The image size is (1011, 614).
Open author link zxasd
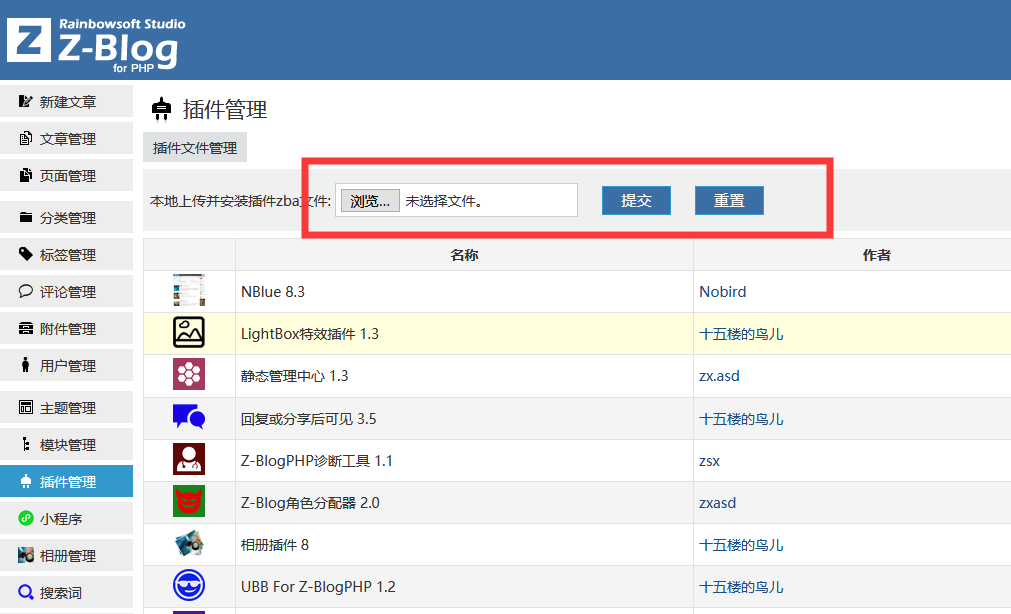717,502
